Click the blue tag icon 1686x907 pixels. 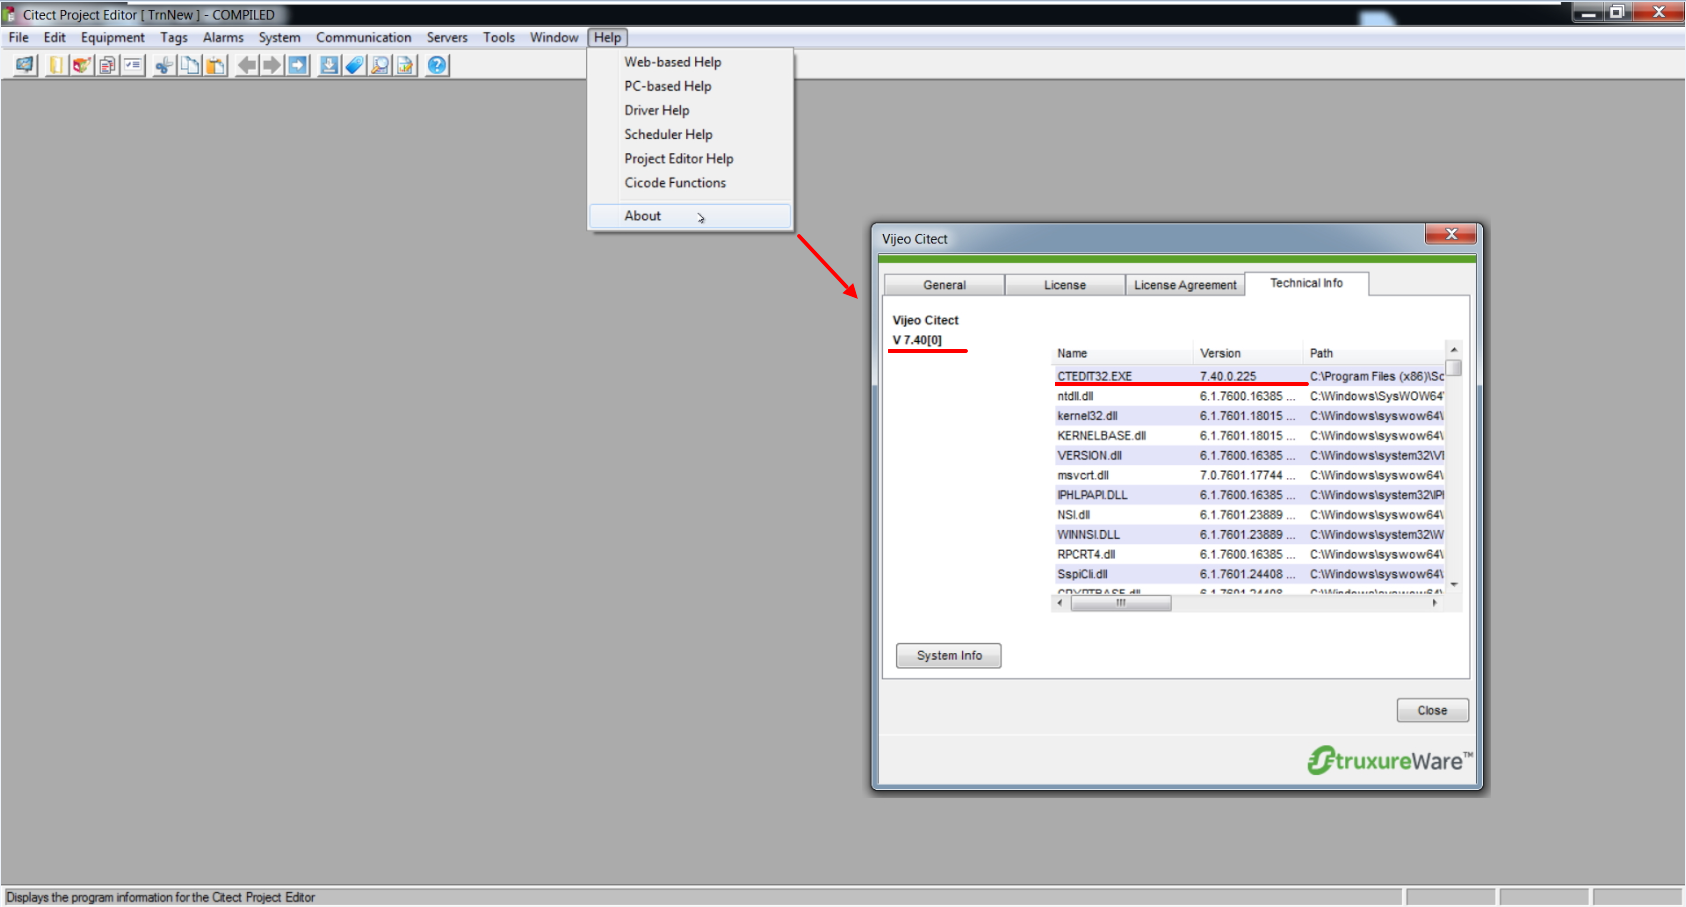[354, 65]
